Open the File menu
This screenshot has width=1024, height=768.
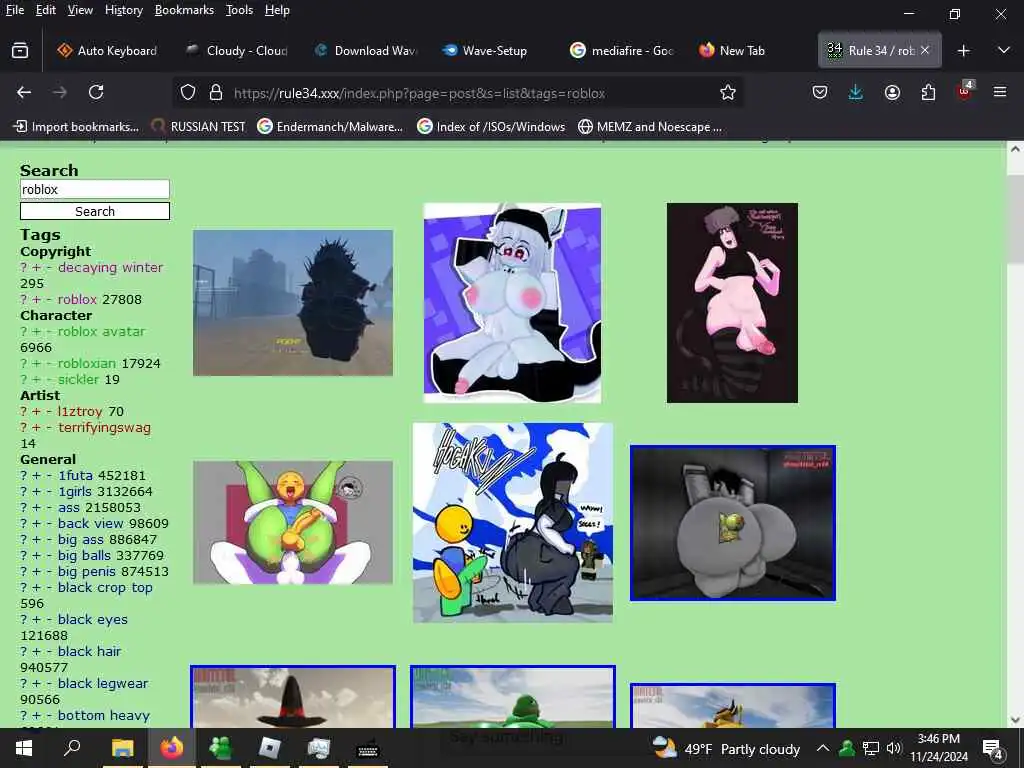[14, 10]
